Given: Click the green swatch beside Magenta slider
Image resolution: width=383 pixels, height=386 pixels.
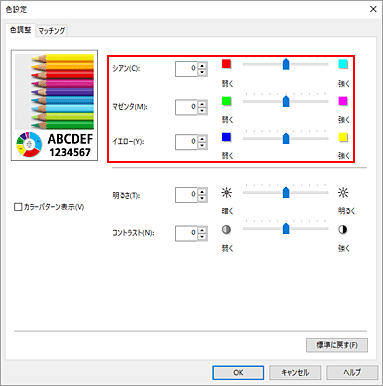Looking at the screenshot, I should 226,101.
